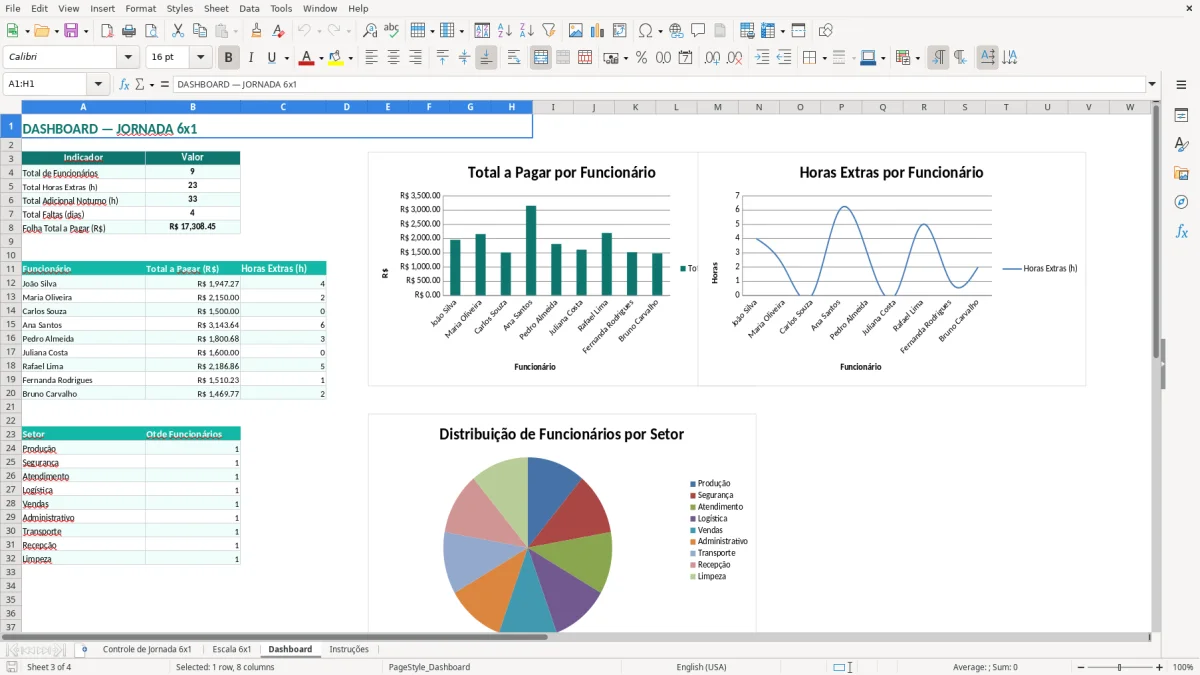This screenshot has height=675, width=1200.
Task: Export directly as PDF
Action: point(107,31)
